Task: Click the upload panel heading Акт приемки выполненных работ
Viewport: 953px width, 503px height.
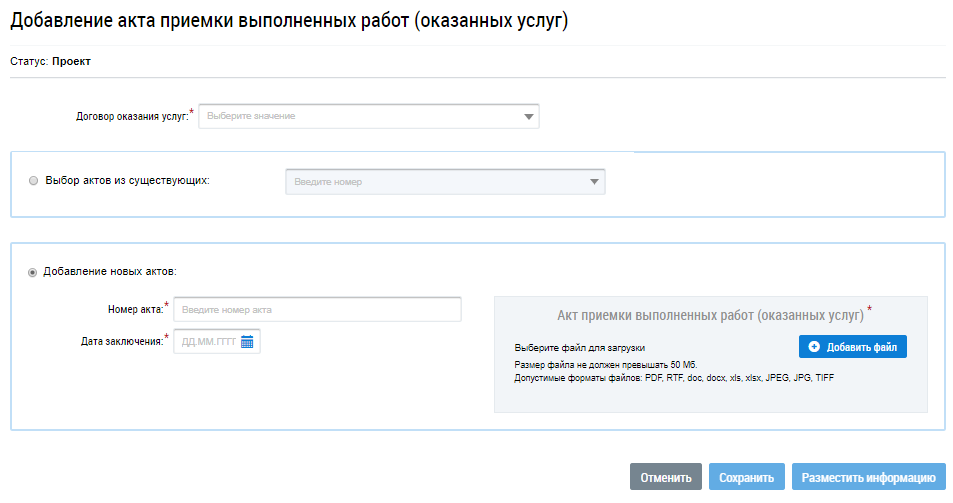Action: tap(710, 315)
